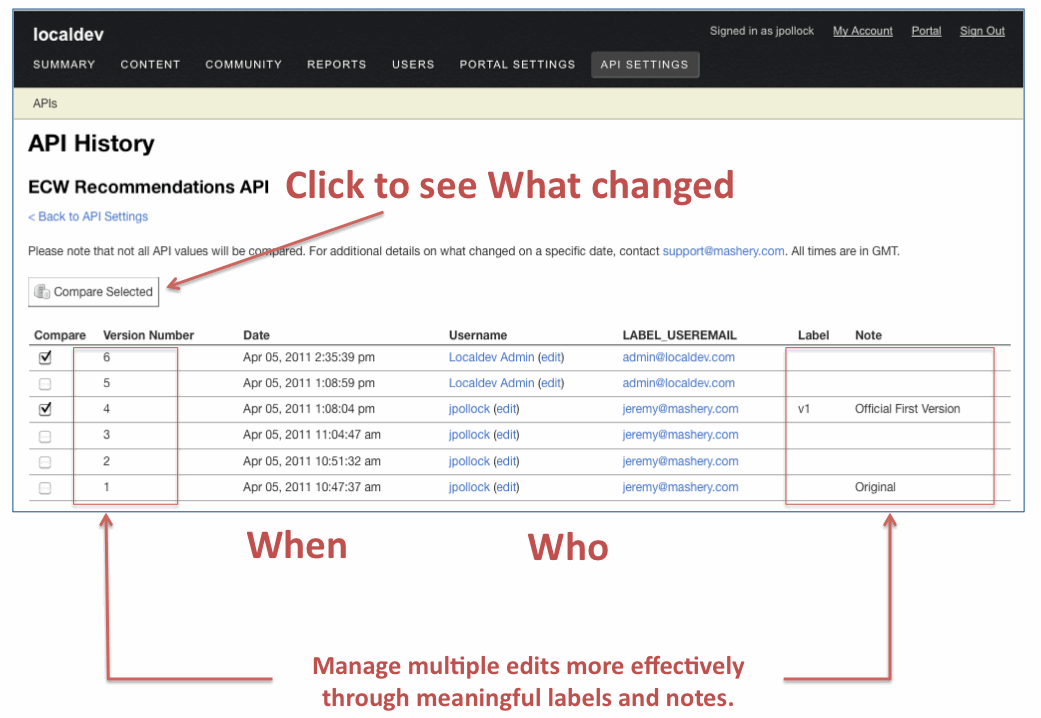Tick the compare checkbox for version 3
Image resolution: width=1041 pixels, height=718 pixels.
click(45, 436)
